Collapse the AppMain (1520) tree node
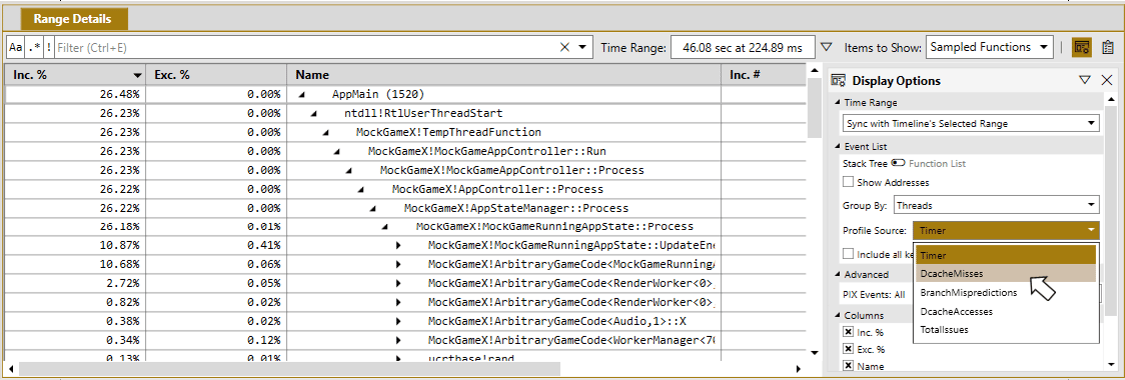1125x380 pixels. click(301, 95)
